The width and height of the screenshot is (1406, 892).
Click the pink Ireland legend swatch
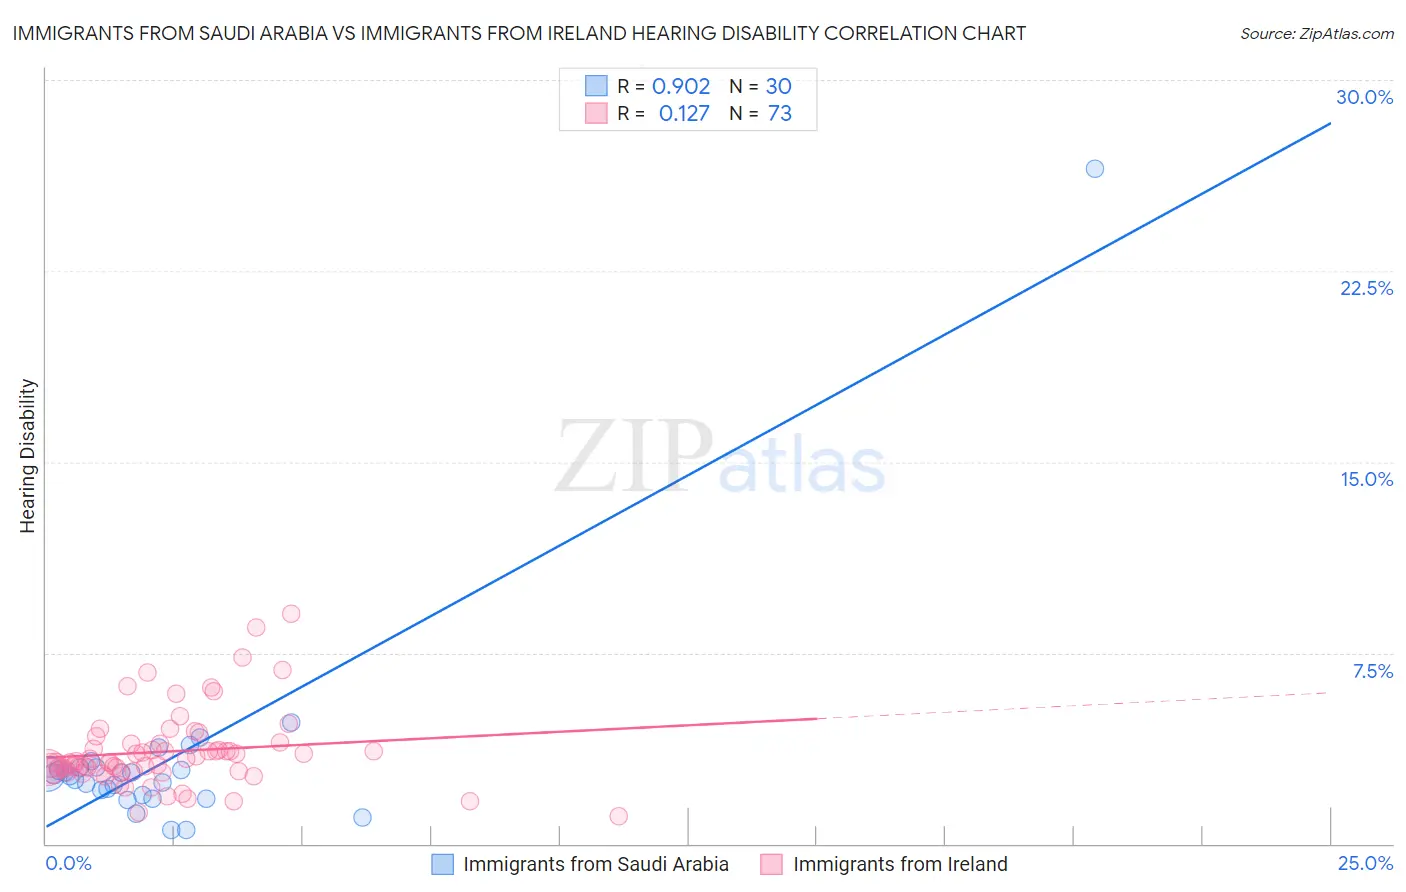click(x=771, y=864)
